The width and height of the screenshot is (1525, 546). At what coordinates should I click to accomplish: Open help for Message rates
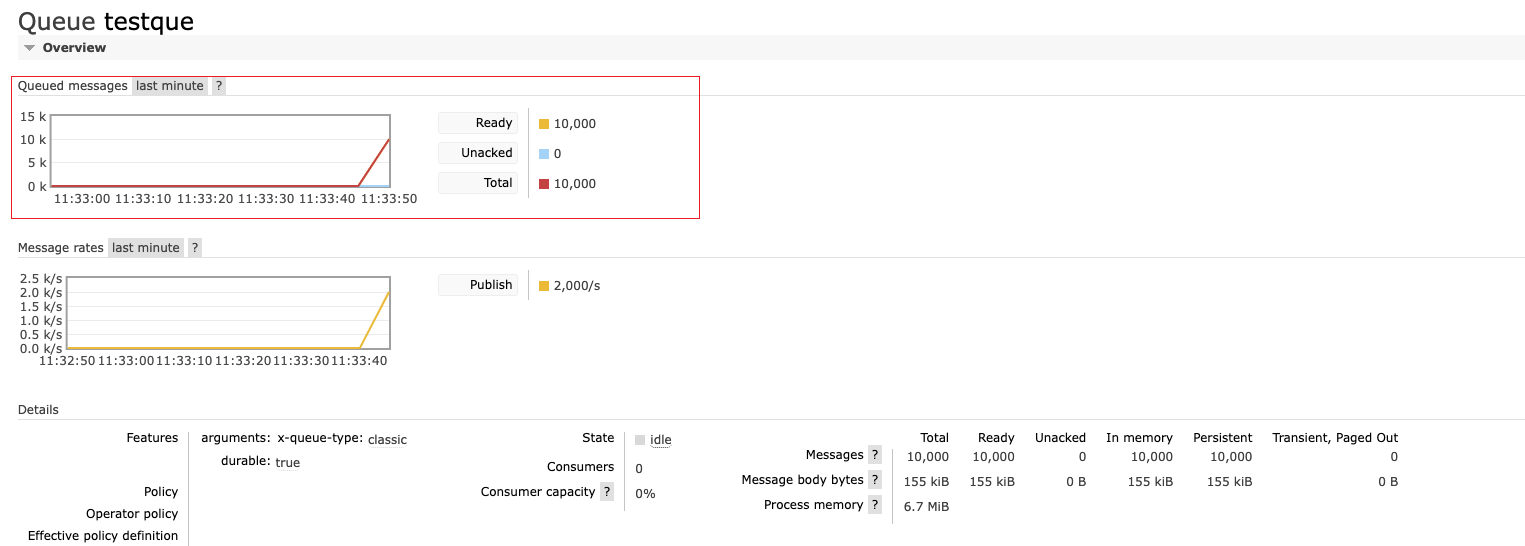(x=195, y=248)
